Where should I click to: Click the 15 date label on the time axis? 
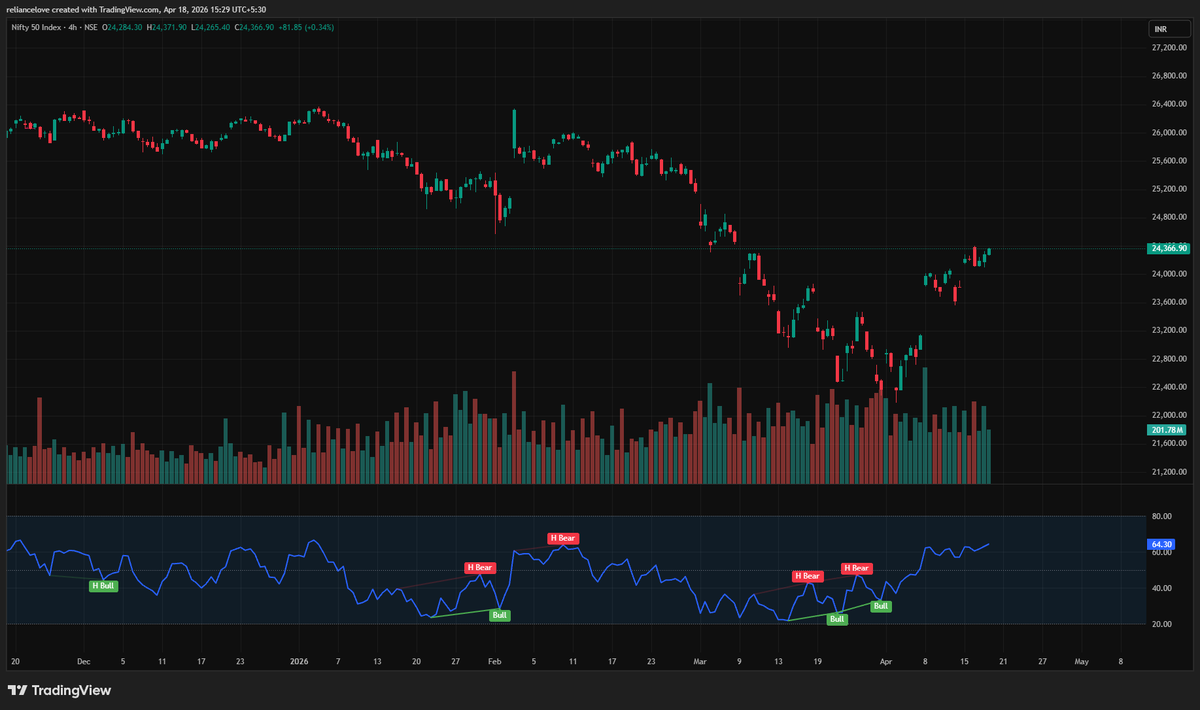(x=964, y=661)
